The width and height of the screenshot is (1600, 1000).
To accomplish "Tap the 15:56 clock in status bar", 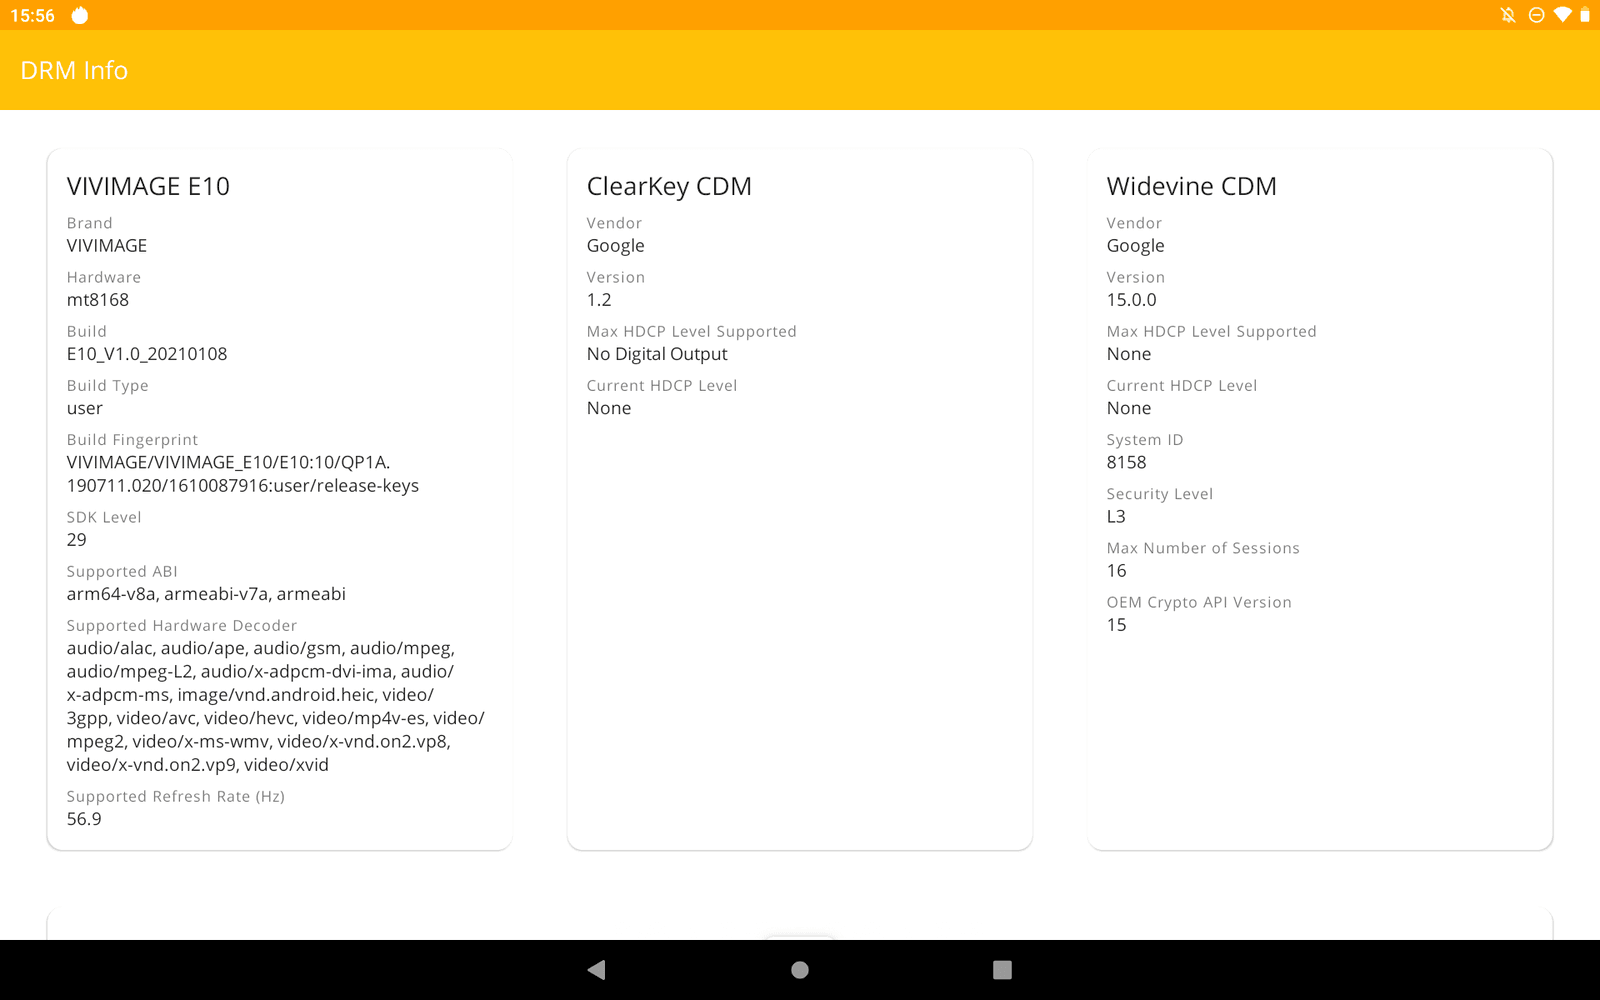I will (x=32, y=15).
